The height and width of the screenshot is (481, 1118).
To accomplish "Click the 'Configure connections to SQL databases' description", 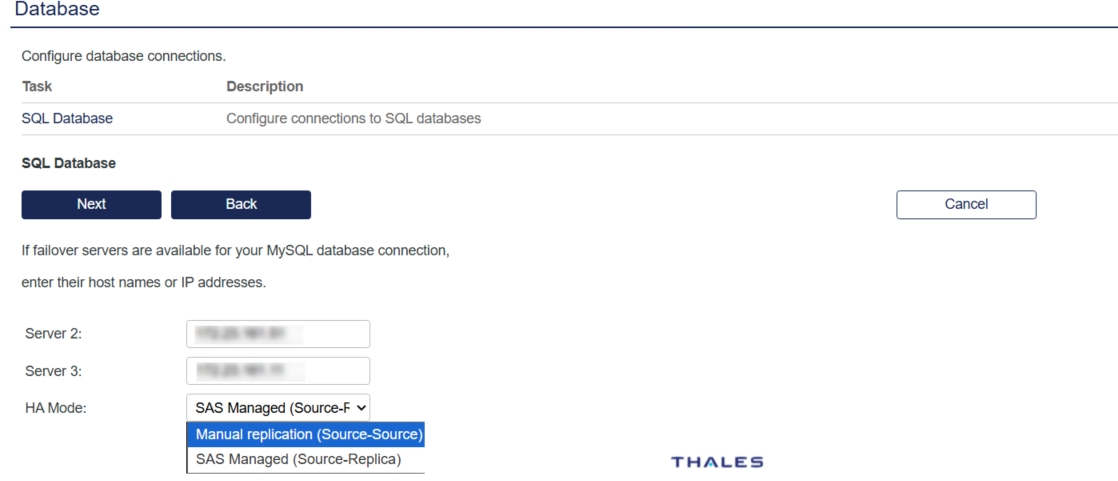I will [354, 118].
